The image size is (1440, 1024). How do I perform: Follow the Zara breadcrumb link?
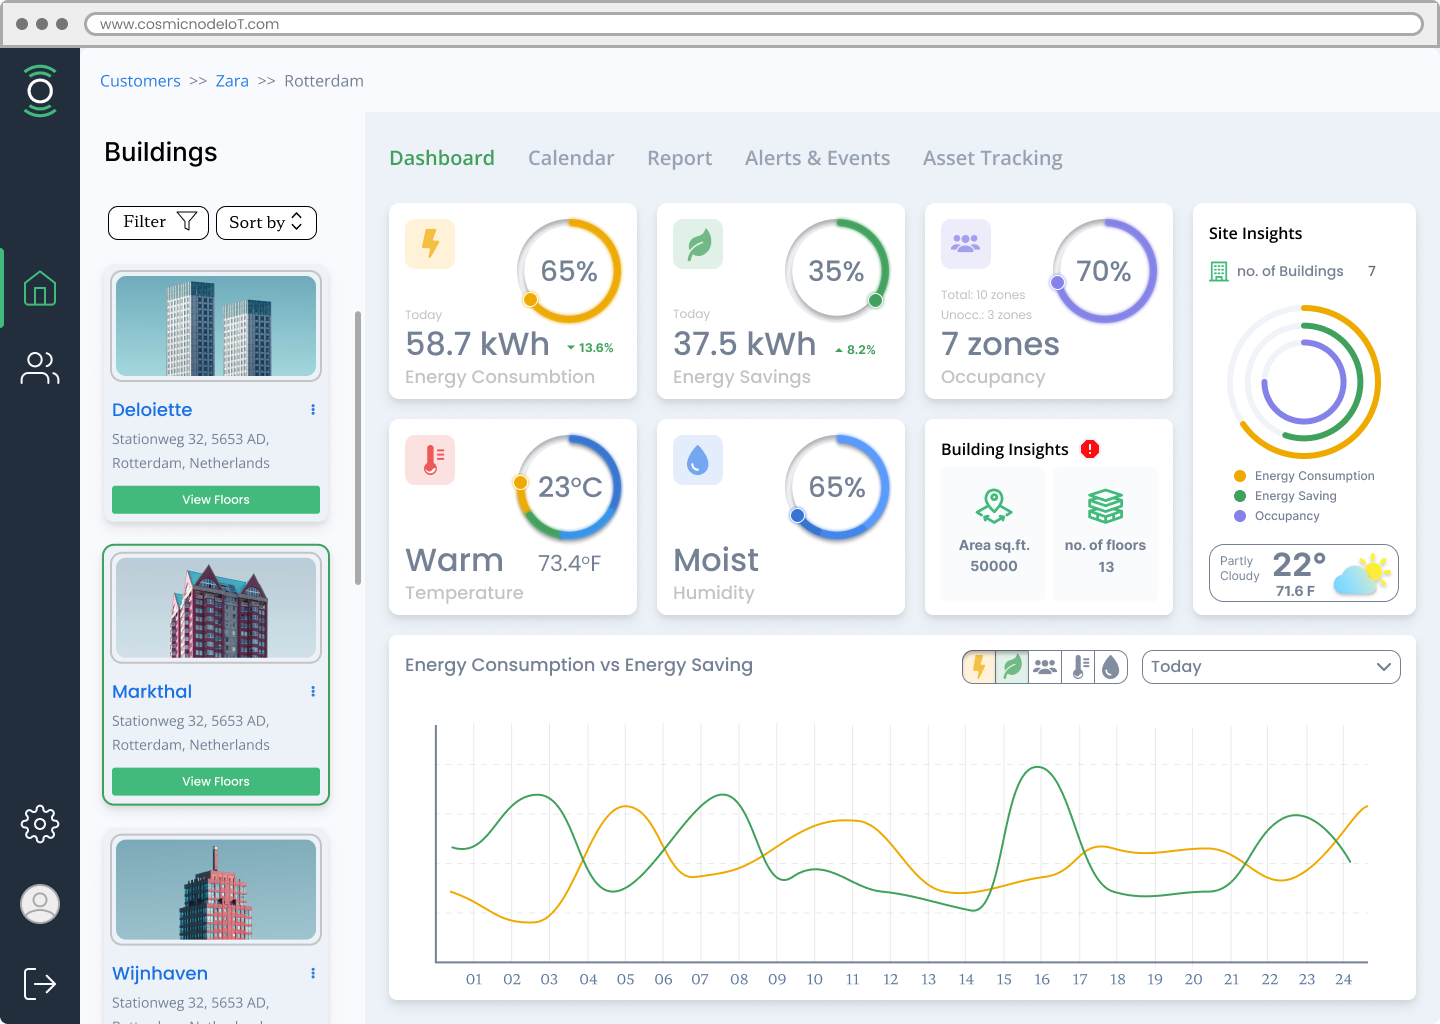[232, 81]
